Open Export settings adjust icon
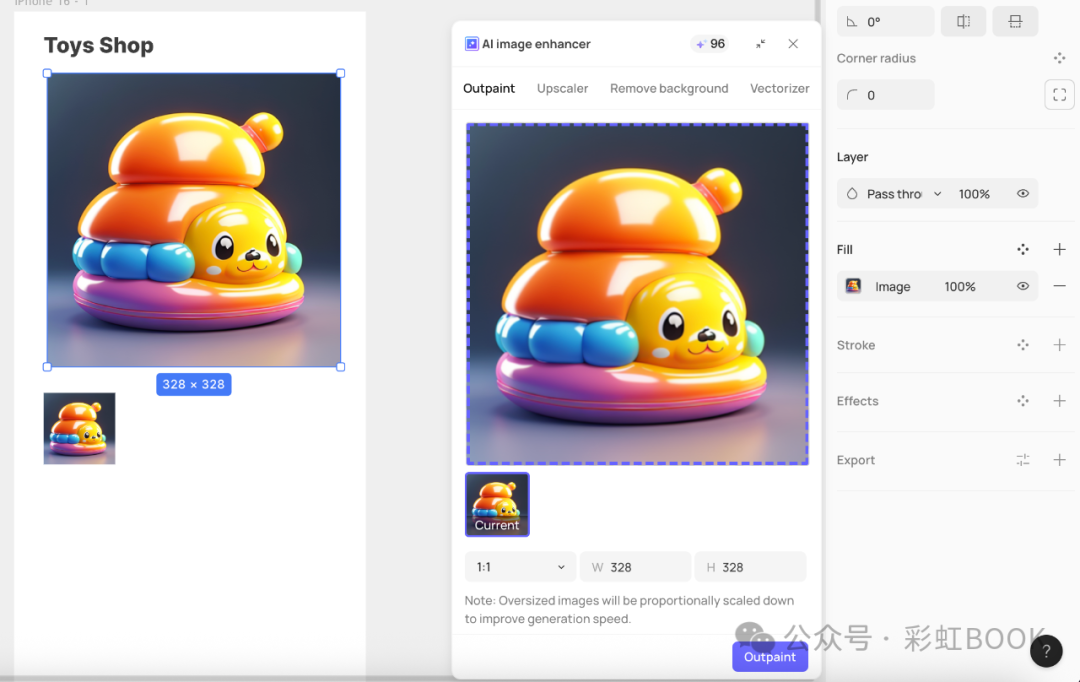 [x=1023, y=460]
